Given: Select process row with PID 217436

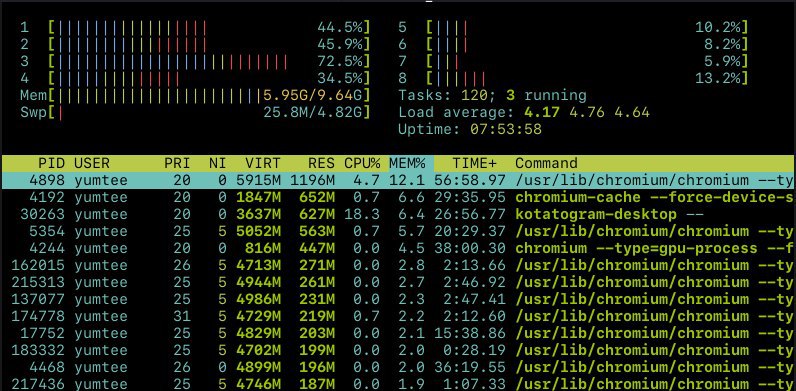Looking at the screenshot, I should click(x=398, y=384).
